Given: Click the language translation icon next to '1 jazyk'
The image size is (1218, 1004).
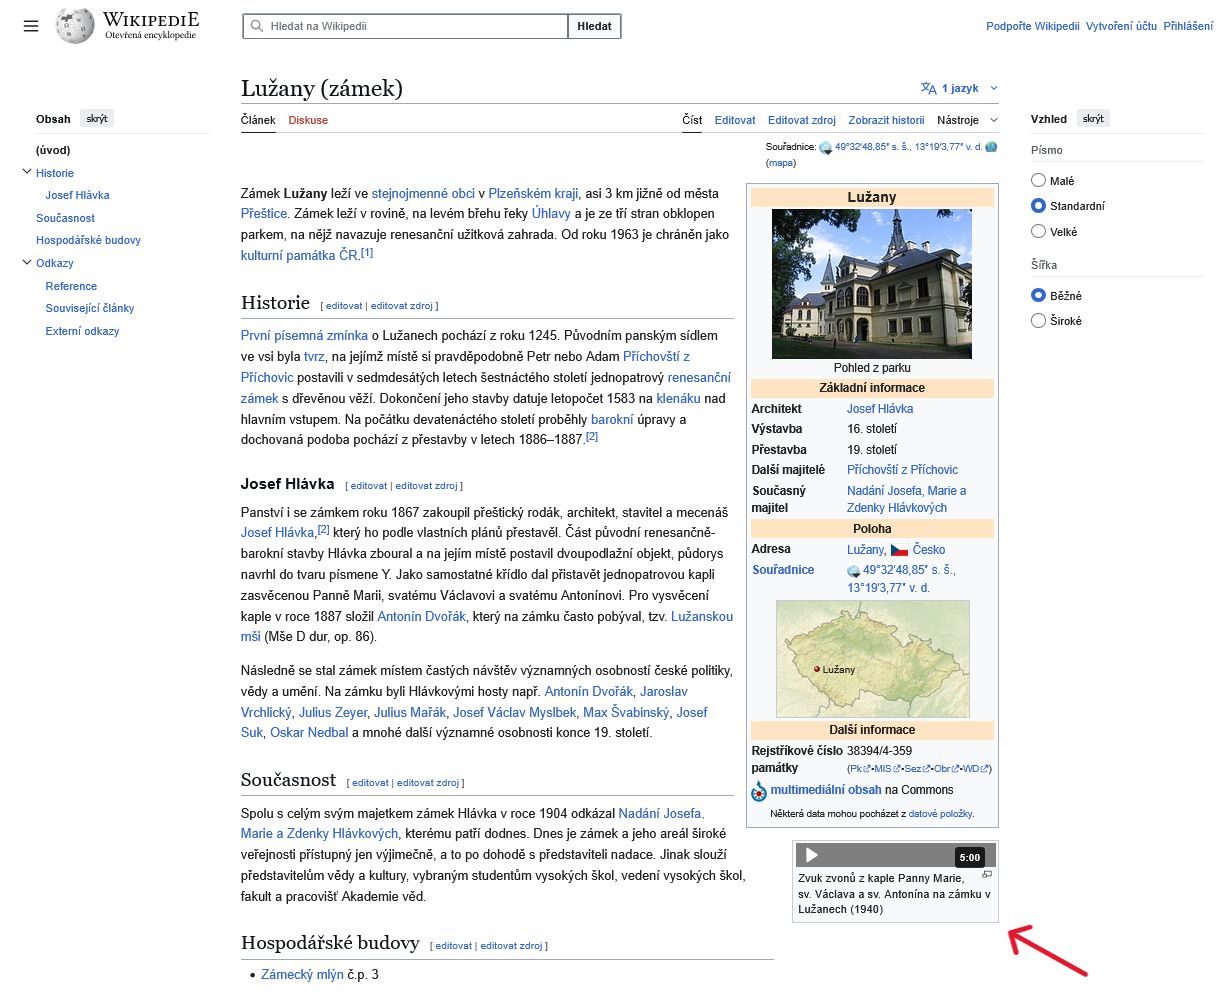Looking at the screenshot, I should (928, 88).
